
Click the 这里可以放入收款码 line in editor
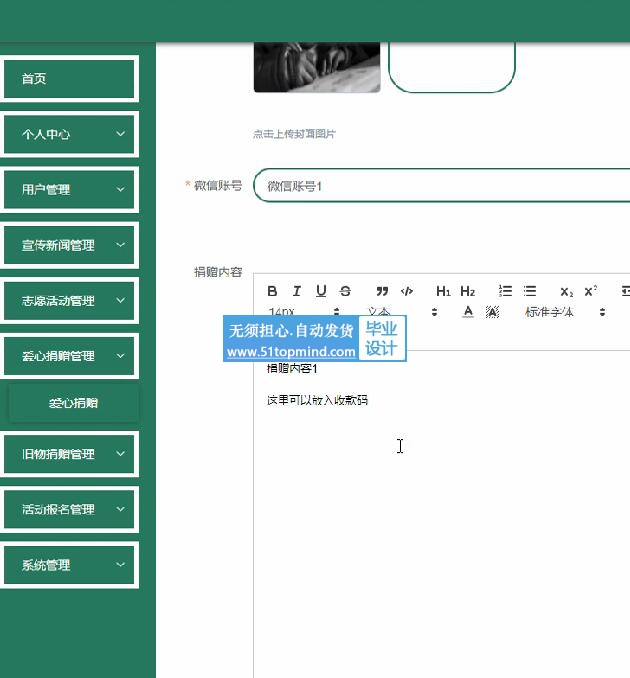(x=317, y=400)
